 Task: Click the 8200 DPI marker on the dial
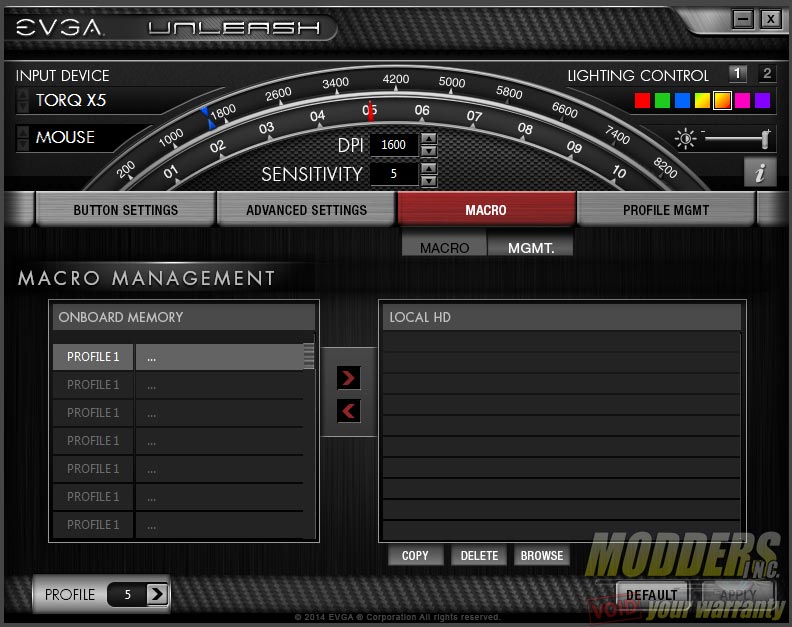coord(665,168)
